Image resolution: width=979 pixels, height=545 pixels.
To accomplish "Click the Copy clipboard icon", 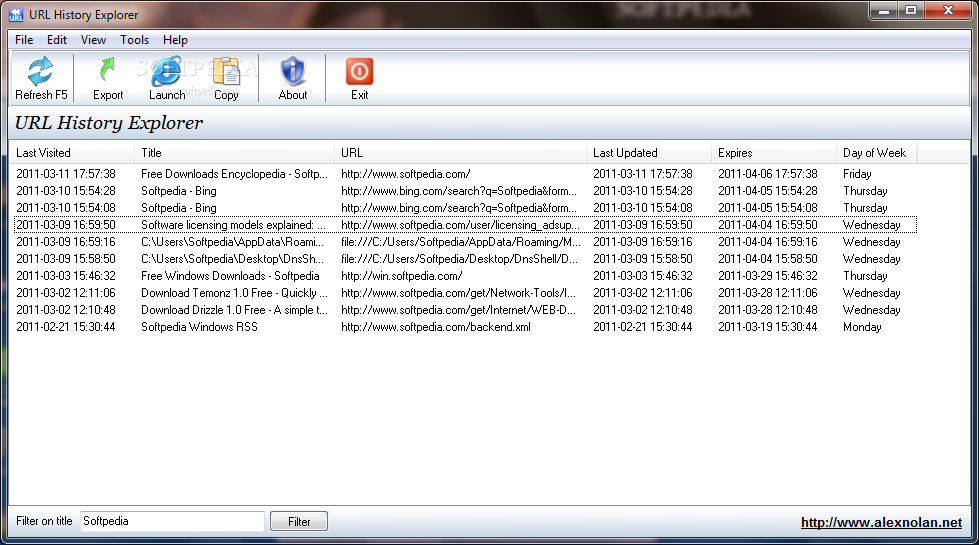I will (x=226, y=78).
